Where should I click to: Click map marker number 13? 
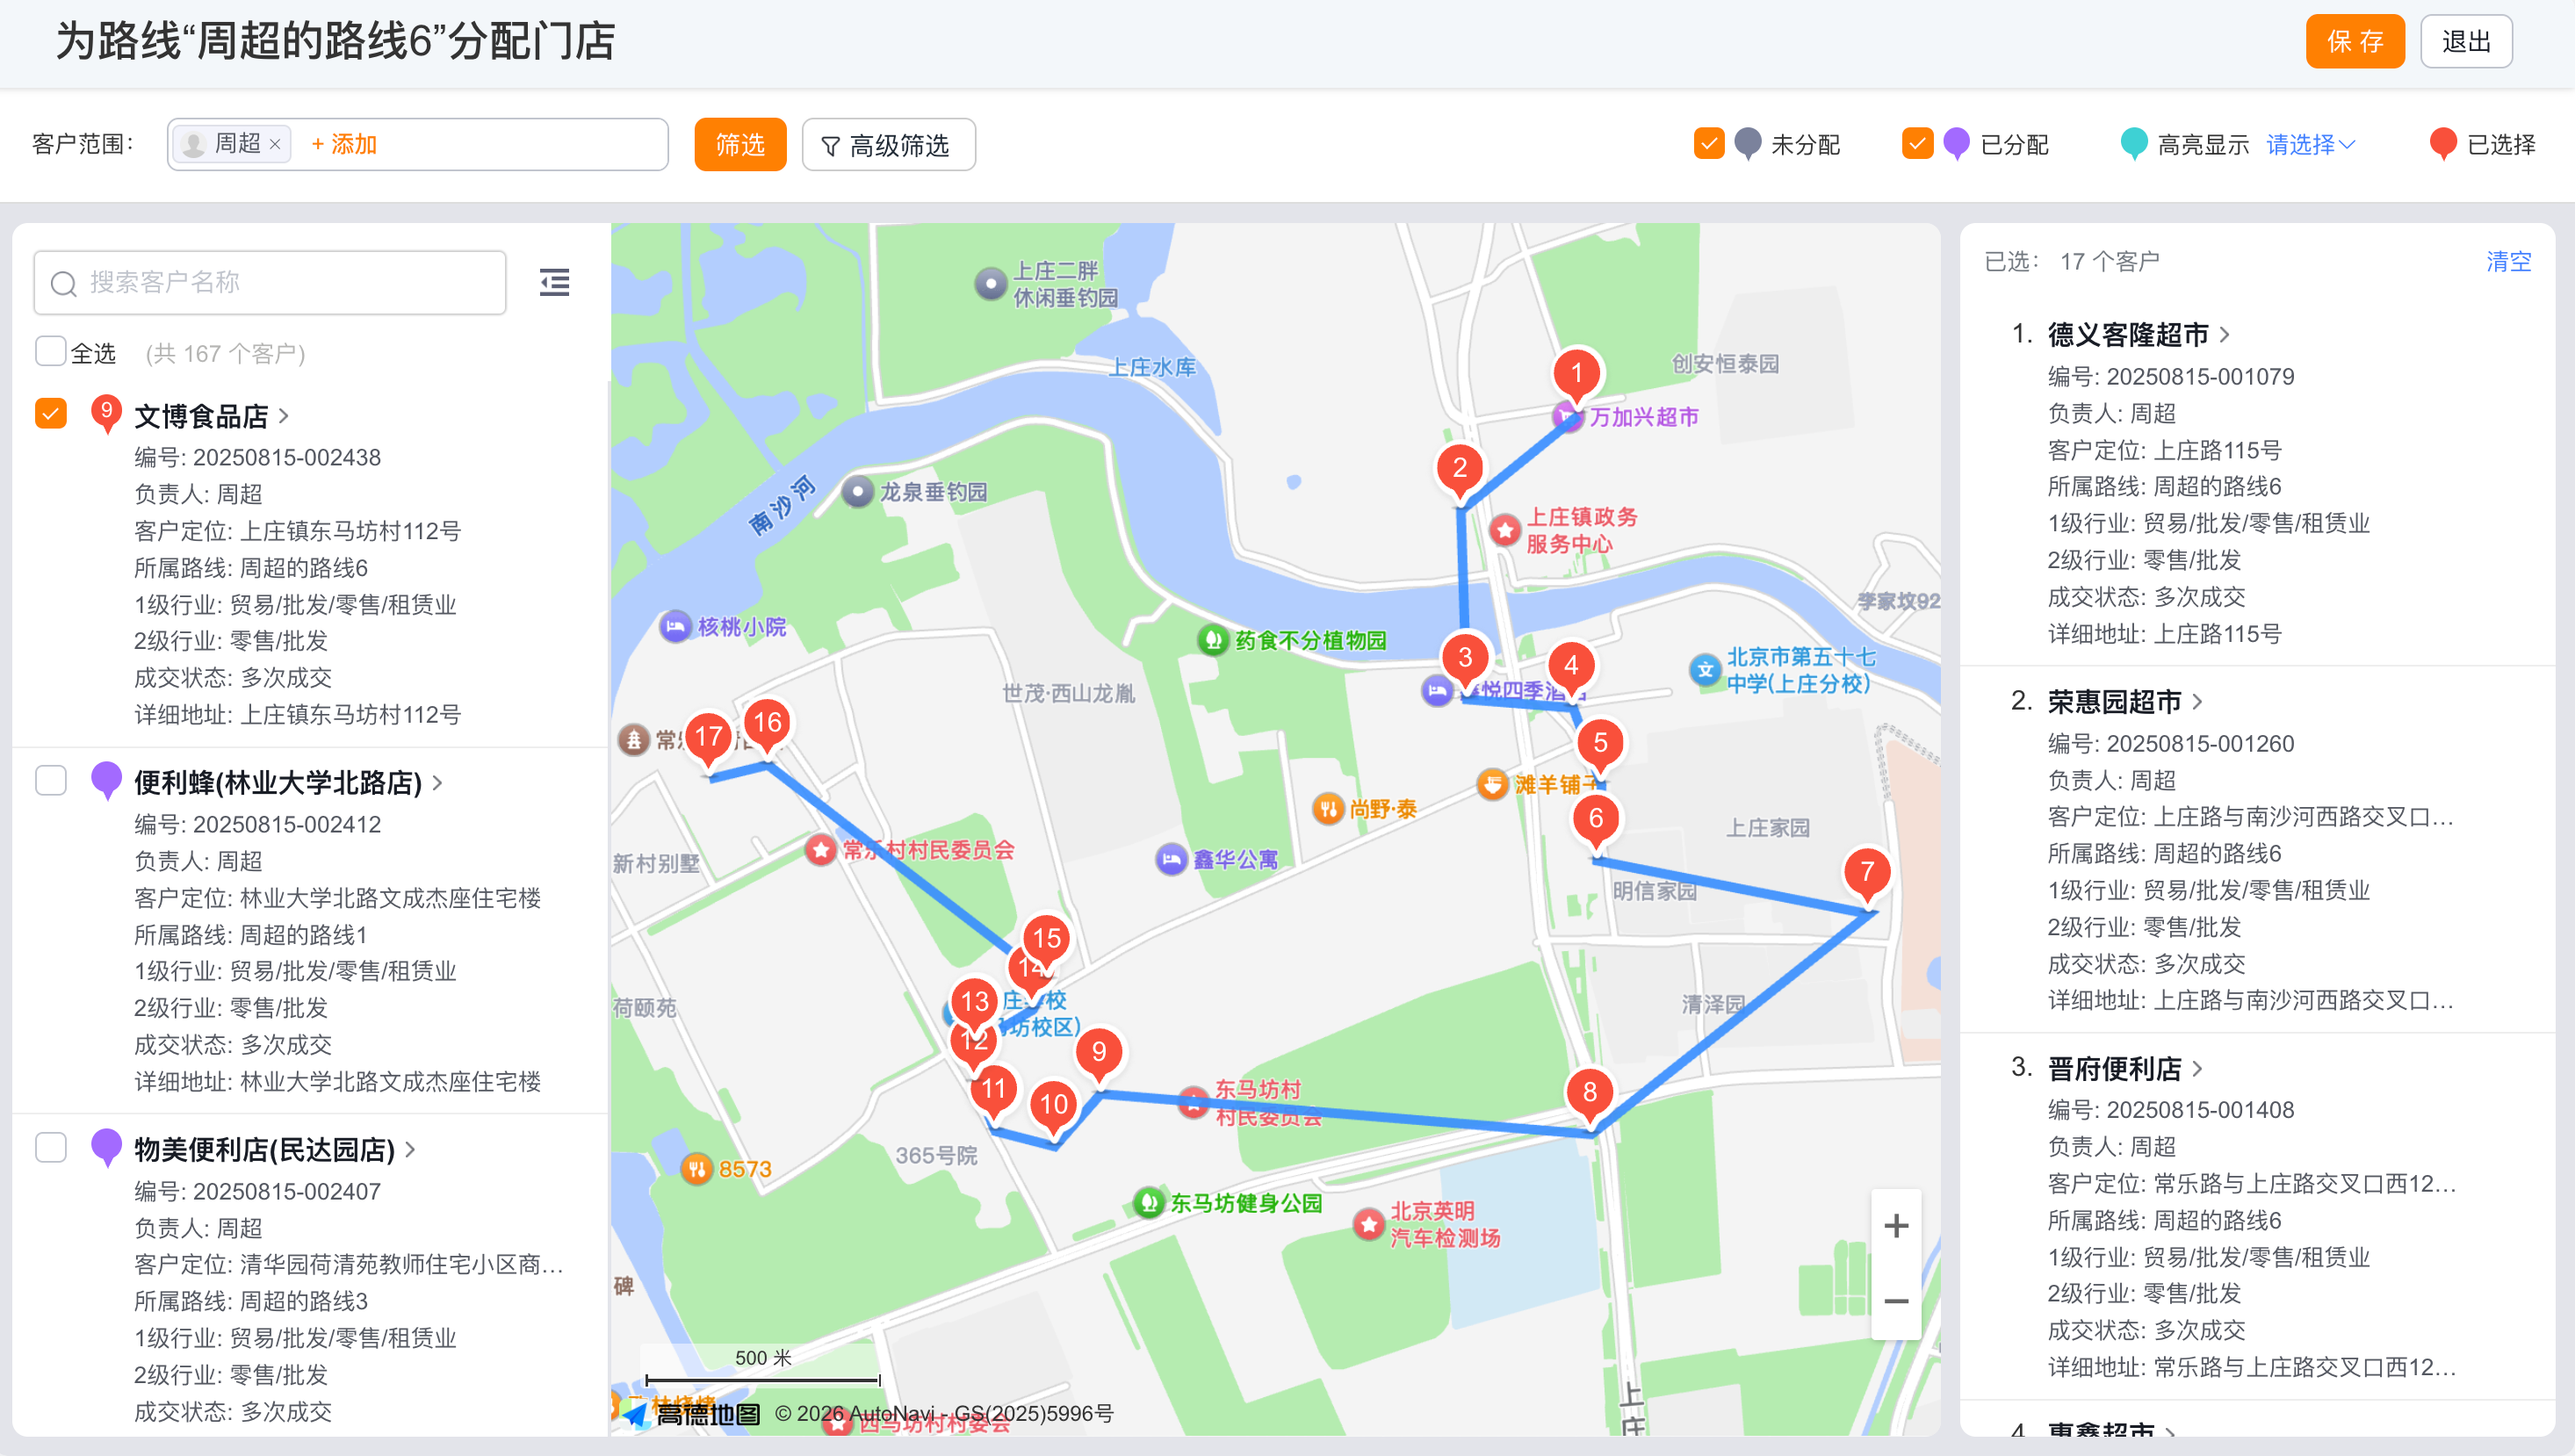pyautogui.click(x=974, y=1003)
